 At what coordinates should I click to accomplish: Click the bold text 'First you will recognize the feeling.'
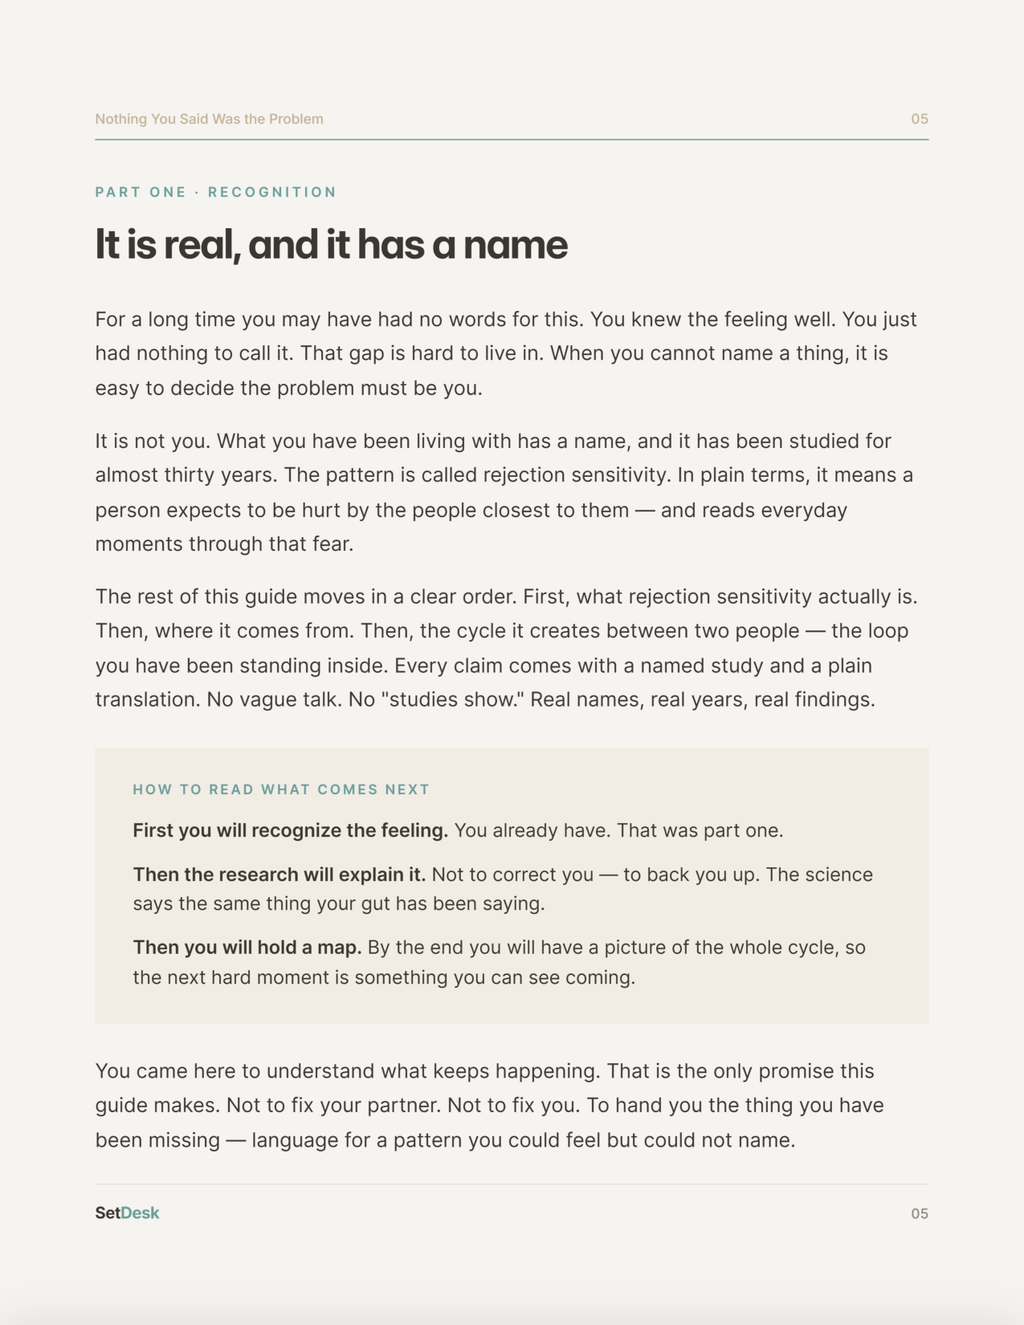click(290, 831)
